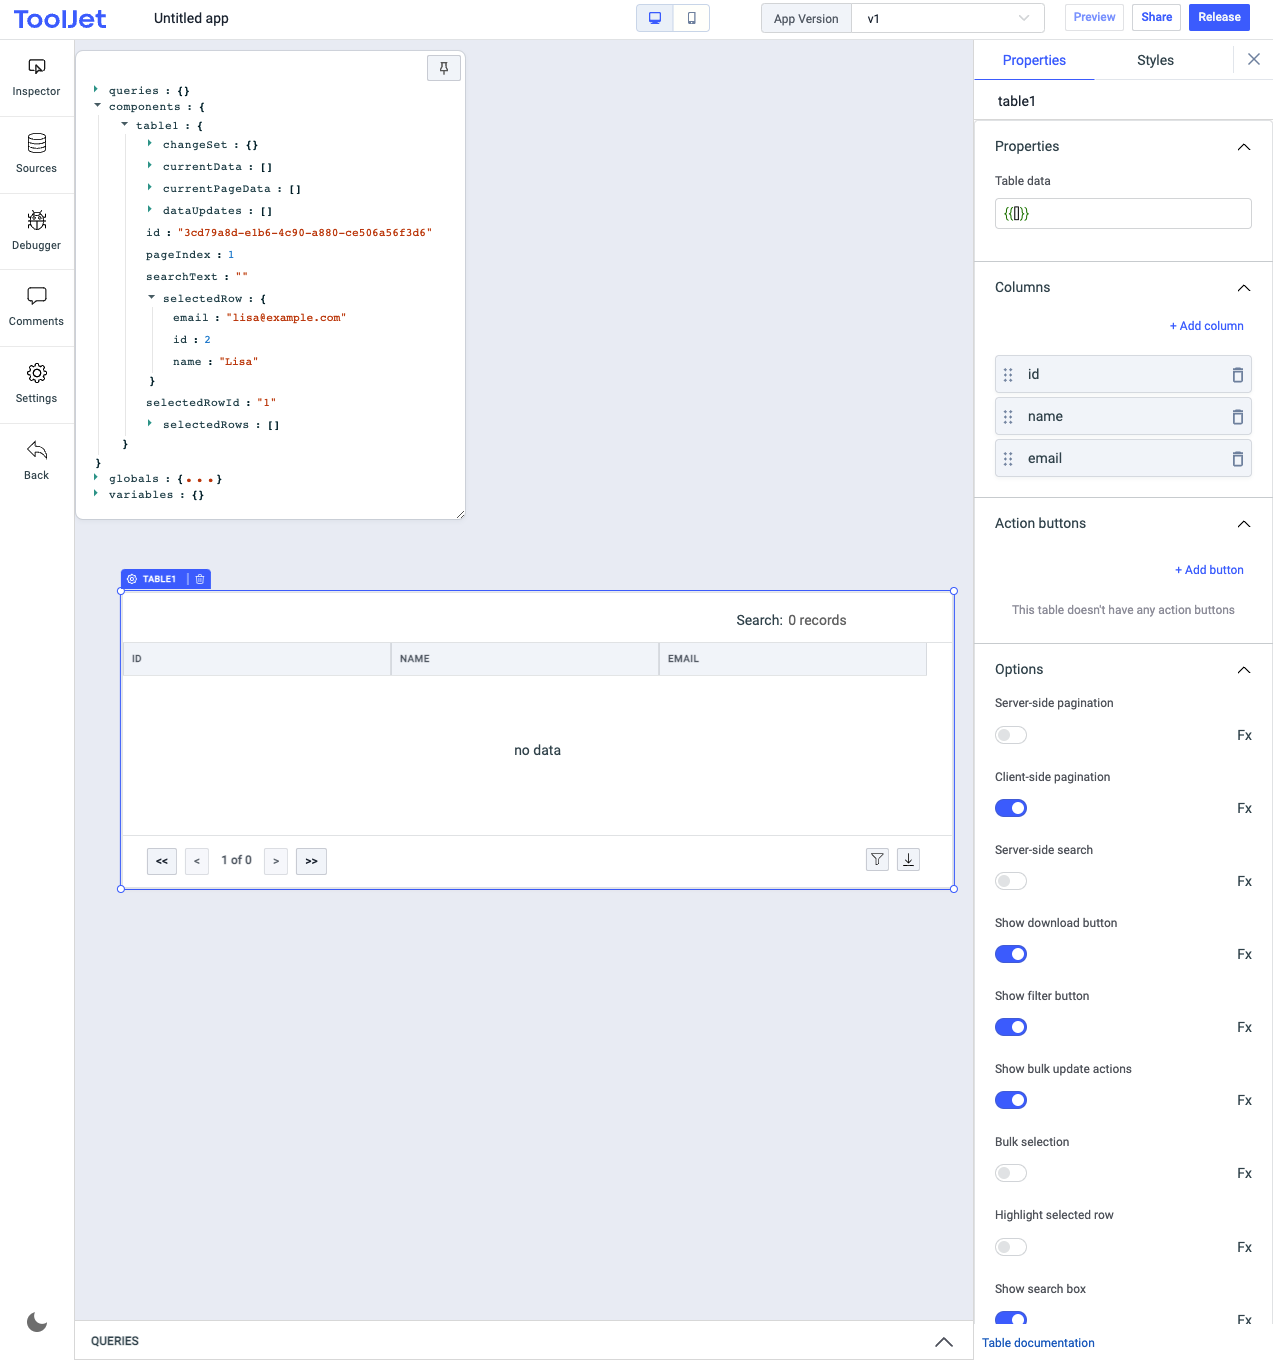Collapse the Options section
Viewport: 1273px width, 1360px height.
[1244, 670]
